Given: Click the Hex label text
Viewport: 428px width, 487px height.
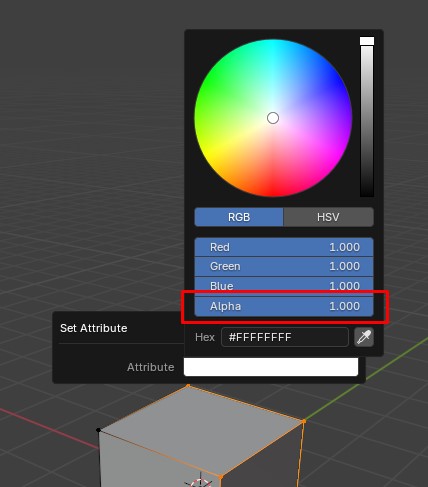Looking at the screenshot, I should 205,337.
